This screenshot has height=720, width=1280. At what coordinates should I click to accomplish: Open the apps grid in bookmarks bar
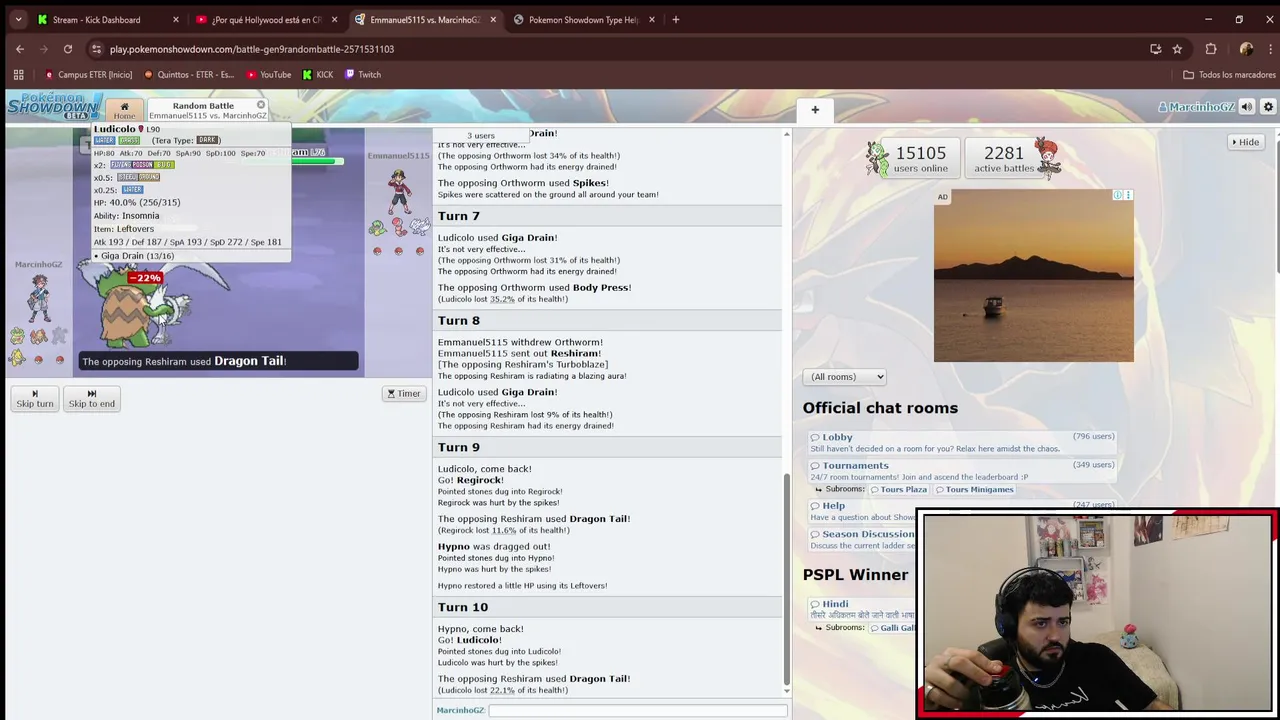[18, 75]
